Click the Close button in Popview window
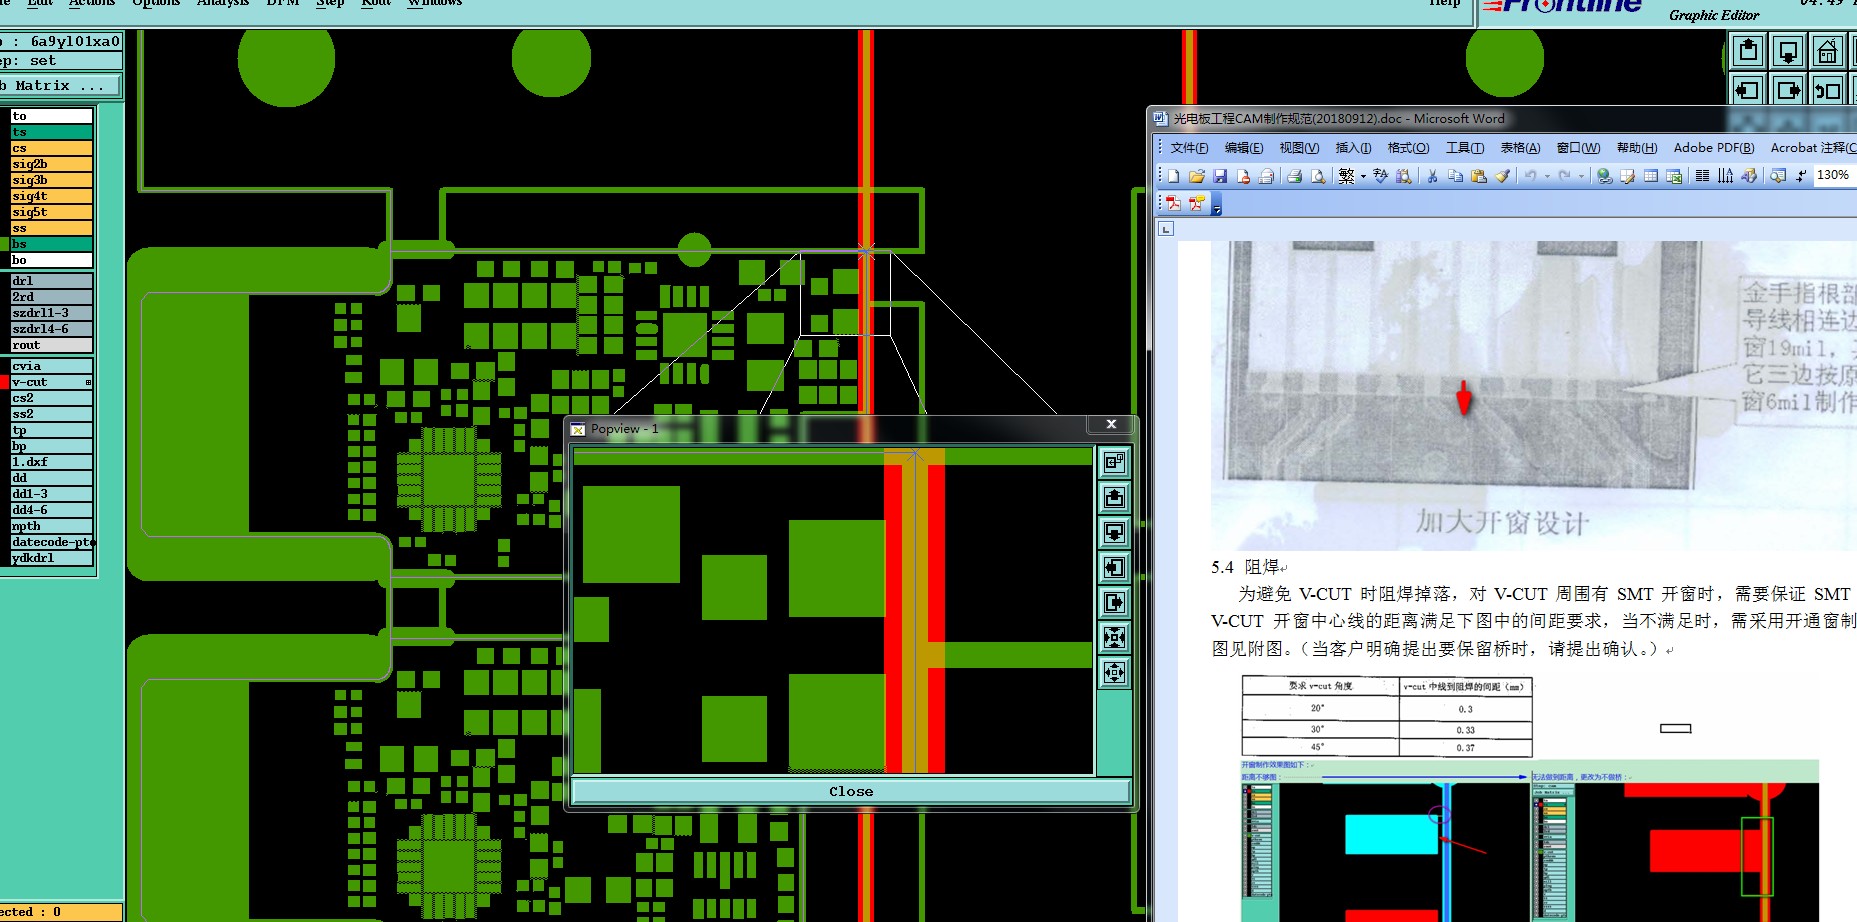 coord(850,791)
